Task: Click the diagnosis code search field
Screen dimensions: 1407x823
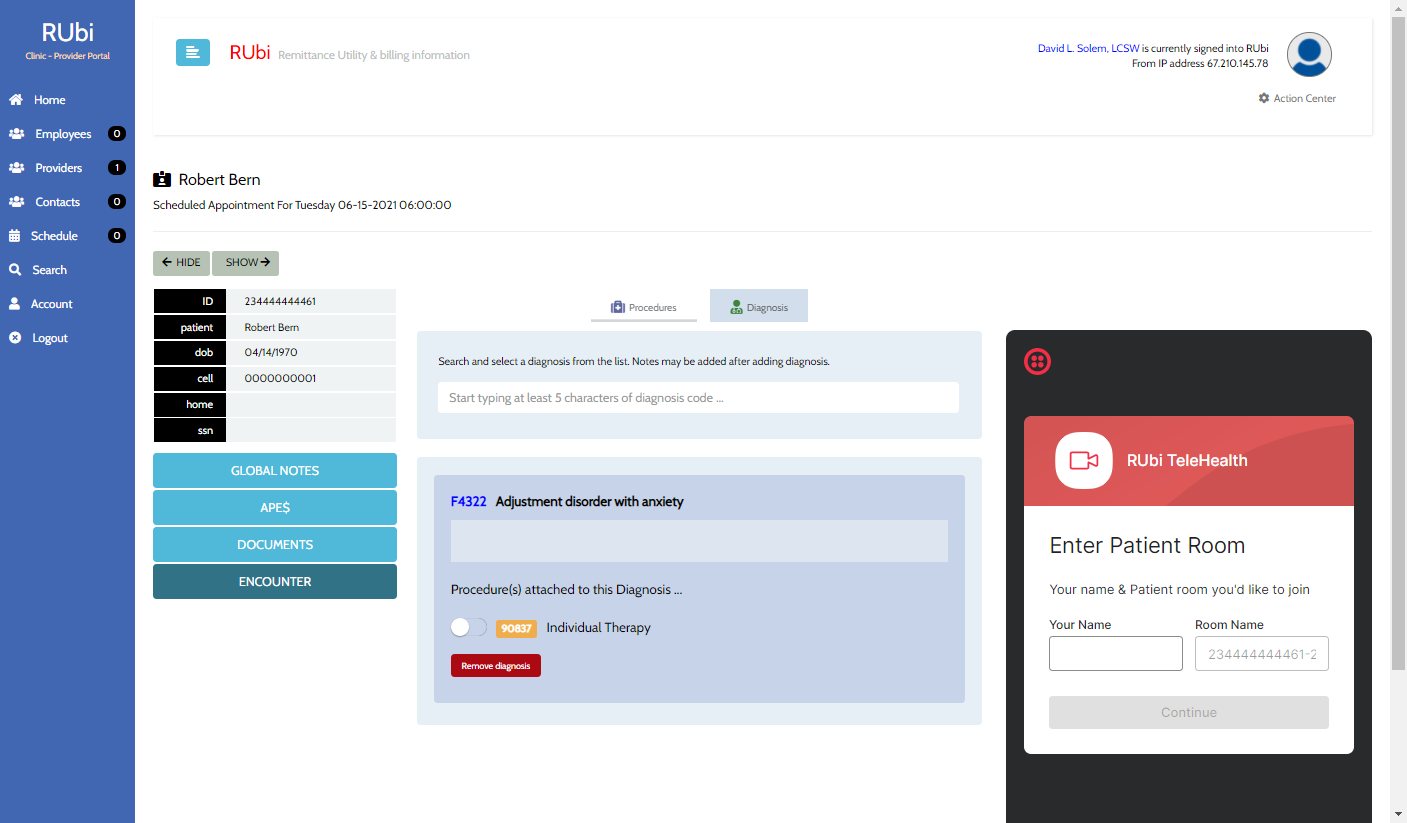Action: coord(698,398)
